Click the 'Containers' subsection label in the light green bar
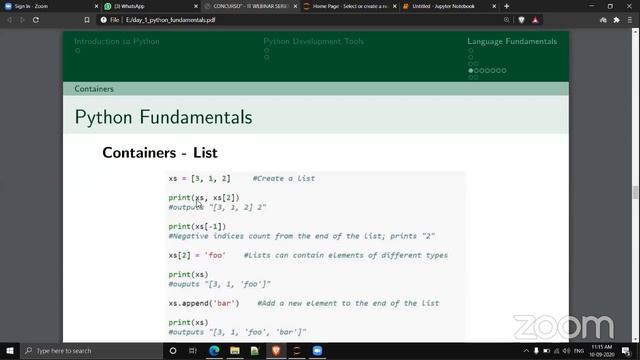The width and height of the screenshot is (640, 360). point(94,89)
